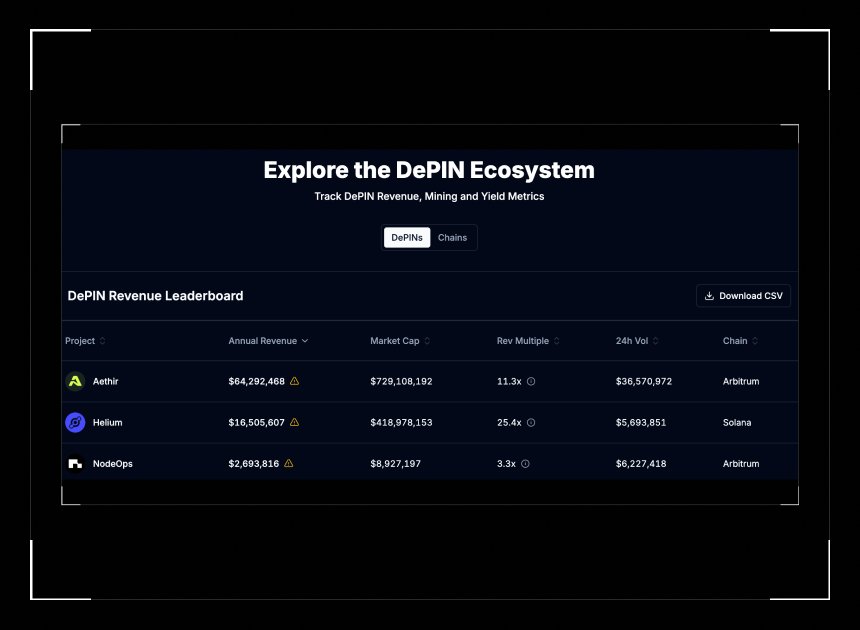
Task: Click the DePIN Revenue Leaderboard heading
Action: coord(155,296)
